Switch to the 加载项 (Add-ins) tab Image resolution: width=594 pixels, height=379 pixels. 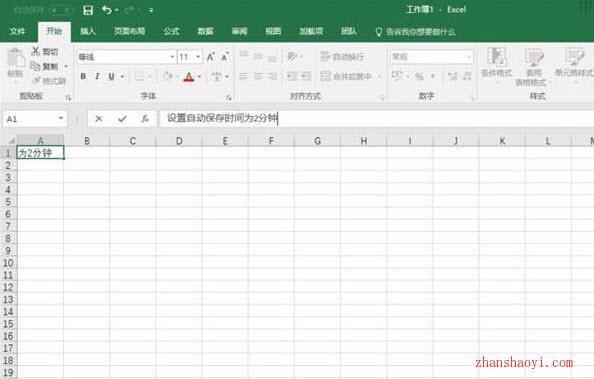click(311, 31)
